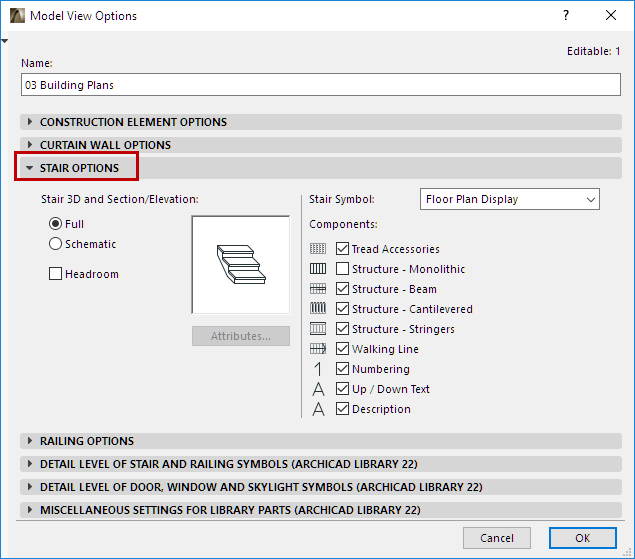Uncheck the Description checkbox
Image resolution: width=635 pixels, height=559 pixels.
pos(342,409)
